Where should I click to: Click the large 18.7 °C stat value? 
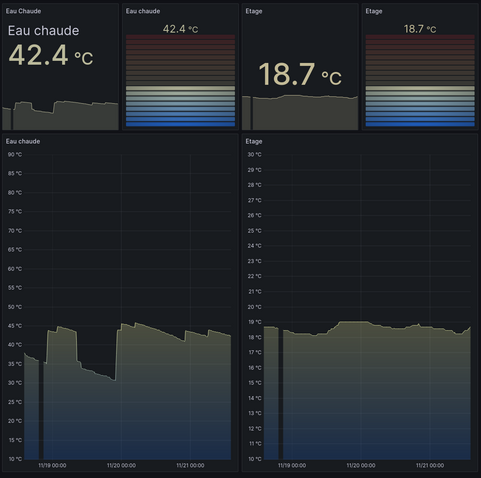coord(300,74)
